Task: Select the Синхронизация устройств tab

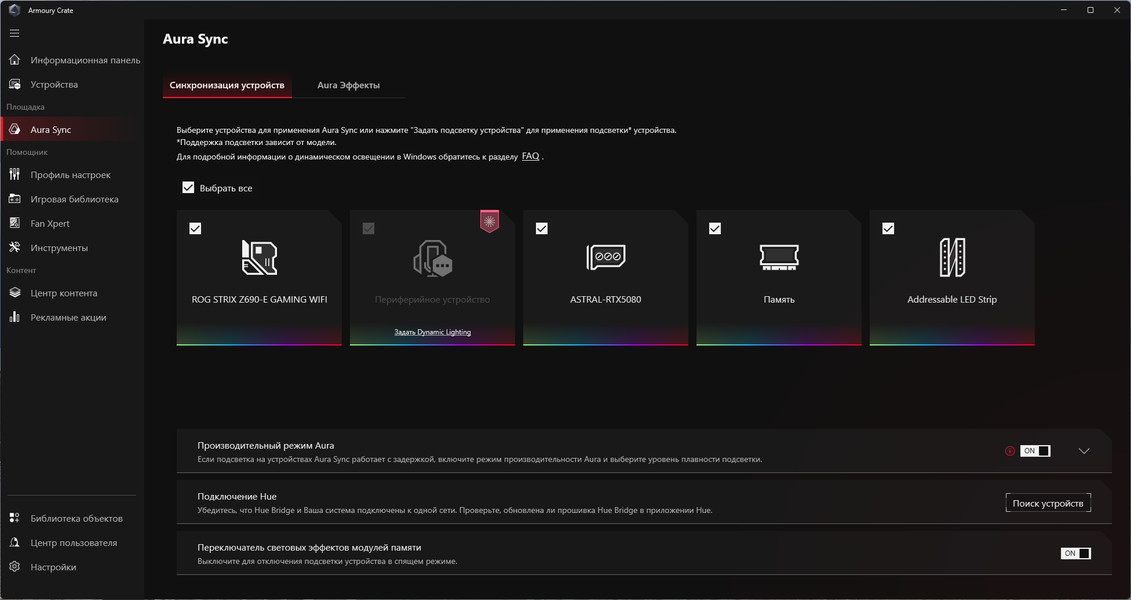Action: click(227, 85)
